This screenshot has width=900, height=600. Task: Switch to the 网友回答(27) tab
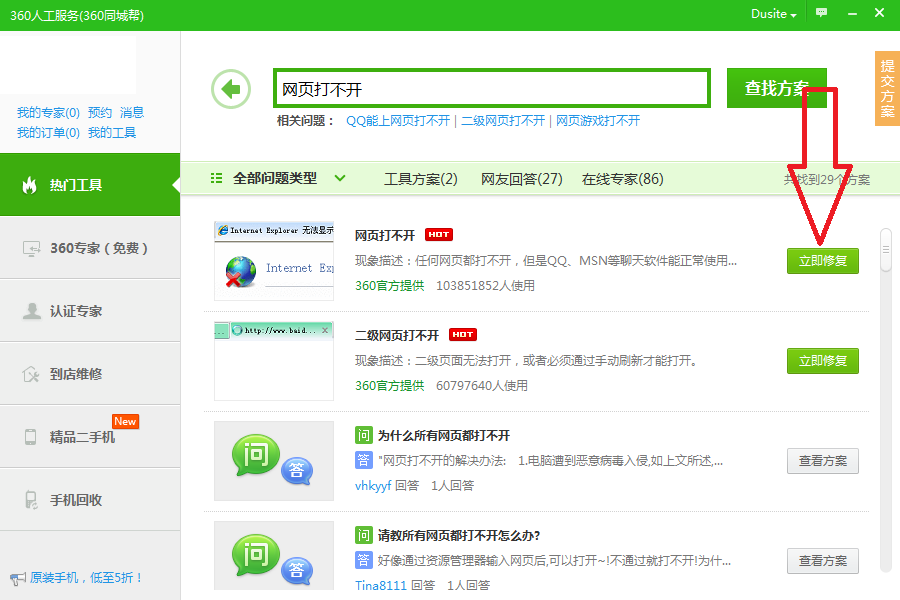point(521,179)
